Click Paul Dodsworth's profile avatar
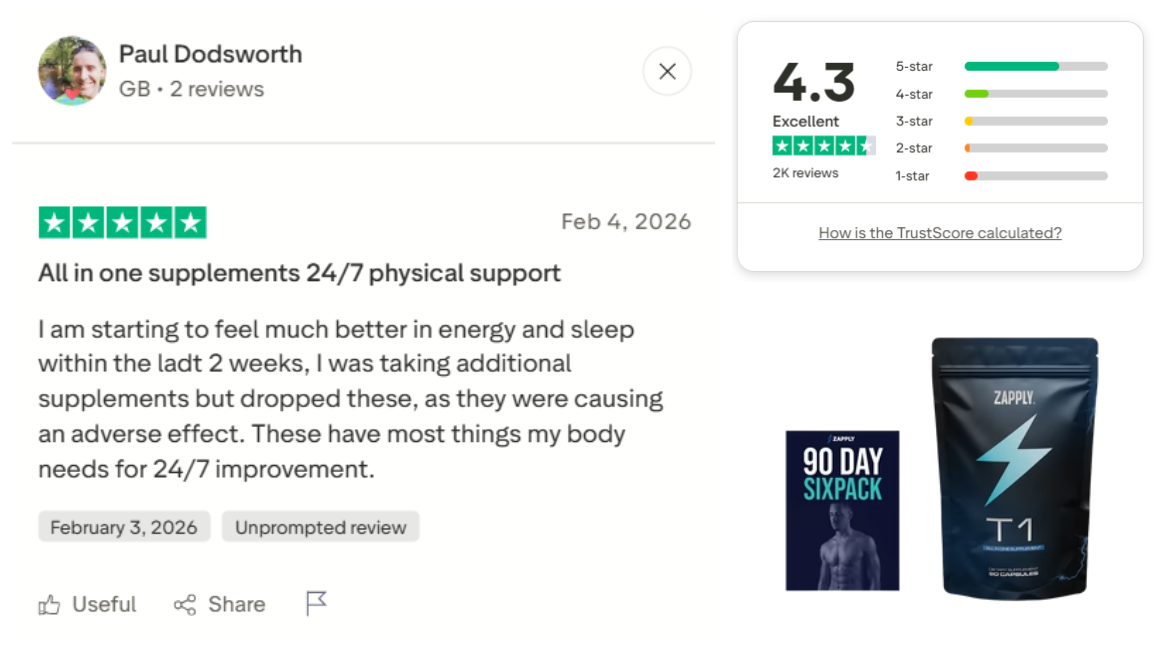This screenshot has width=1163, height=649. click(x=72, y=72)
